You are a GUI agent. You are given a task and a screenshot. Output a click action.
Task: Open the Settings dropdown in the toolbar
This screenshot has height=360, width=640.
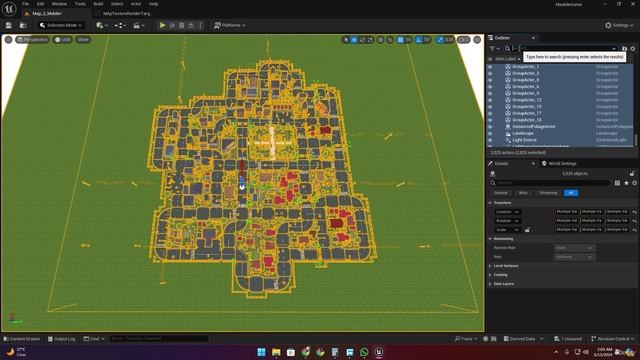tap(619, 25)
